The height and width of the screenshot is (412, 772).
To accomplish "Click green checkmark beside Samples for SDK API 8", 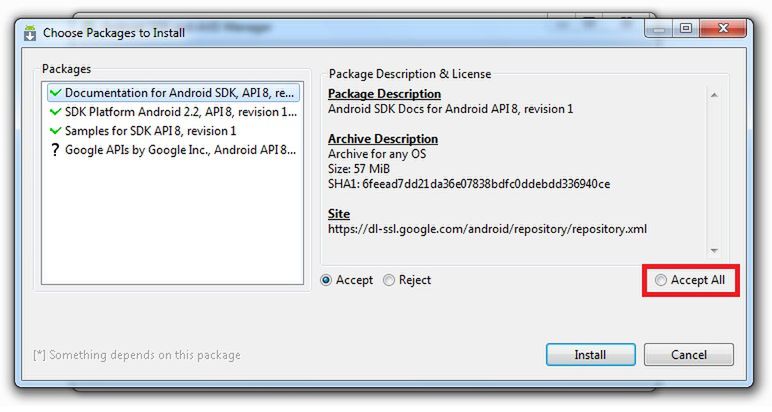I will pos(54,131).
